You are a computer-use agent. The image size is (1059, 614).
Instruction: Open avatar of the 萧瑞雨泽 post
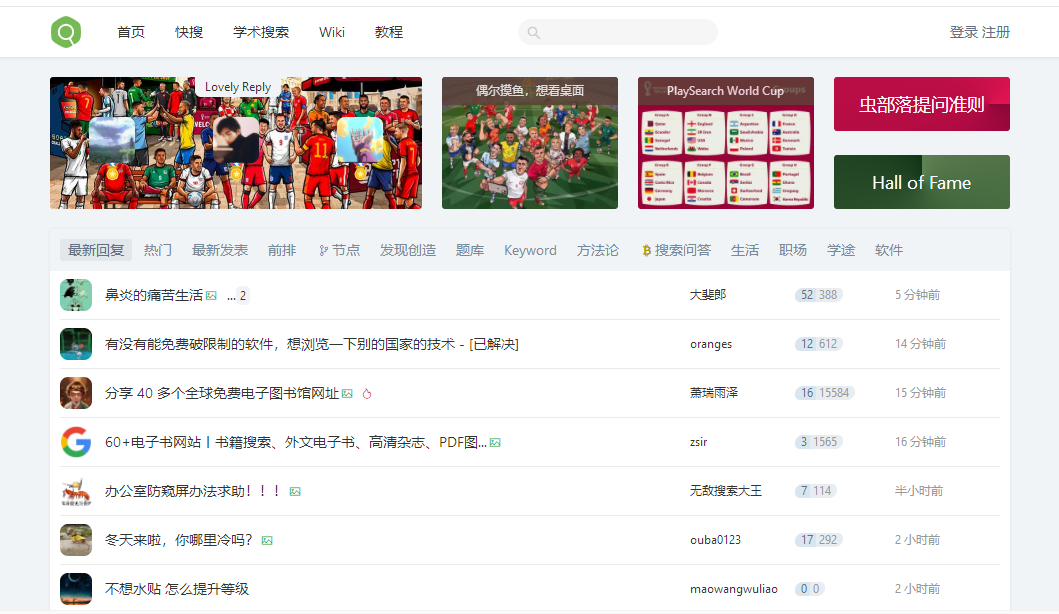click(76, 393)
